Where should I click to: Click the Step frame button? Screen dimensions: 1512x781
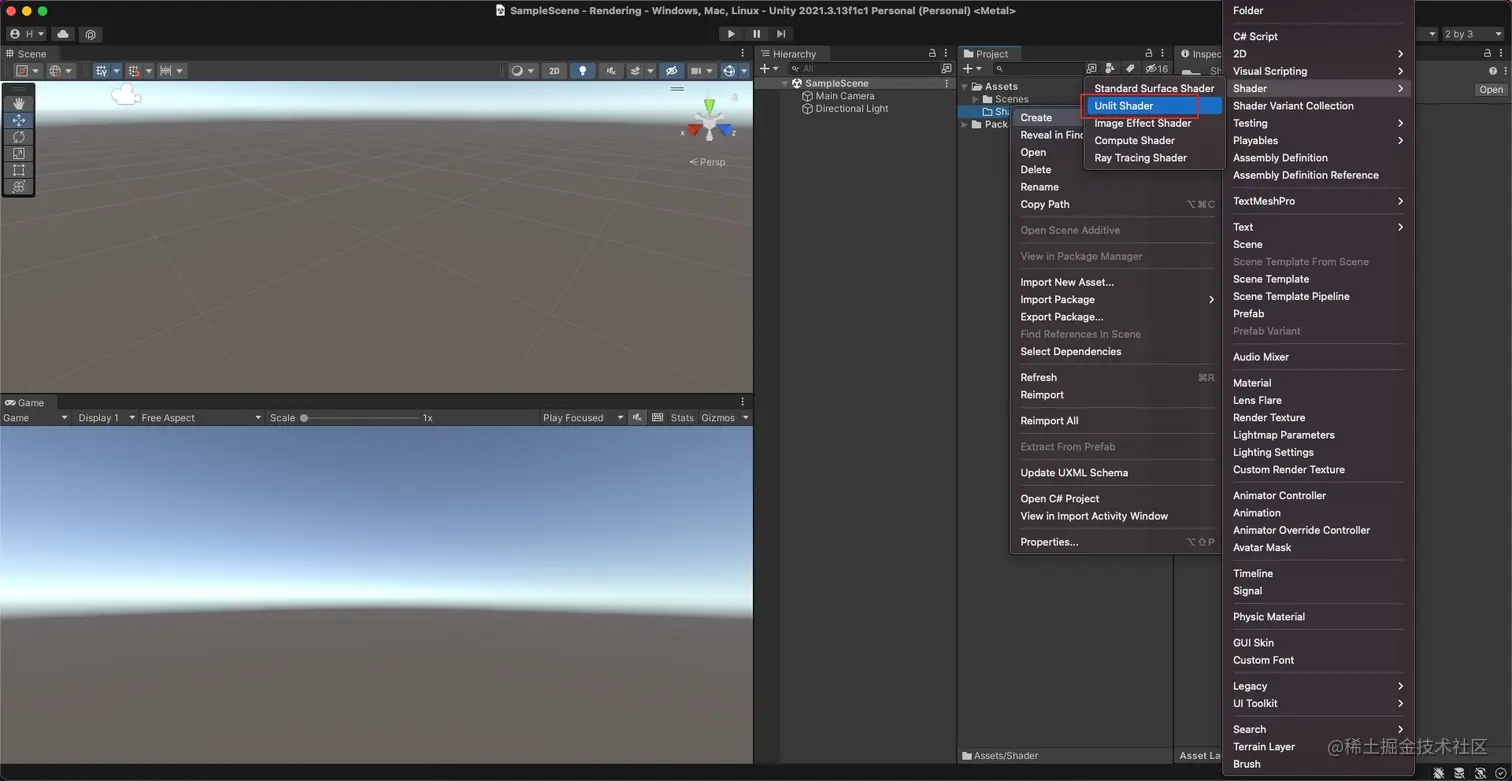[x=781, y=33]
